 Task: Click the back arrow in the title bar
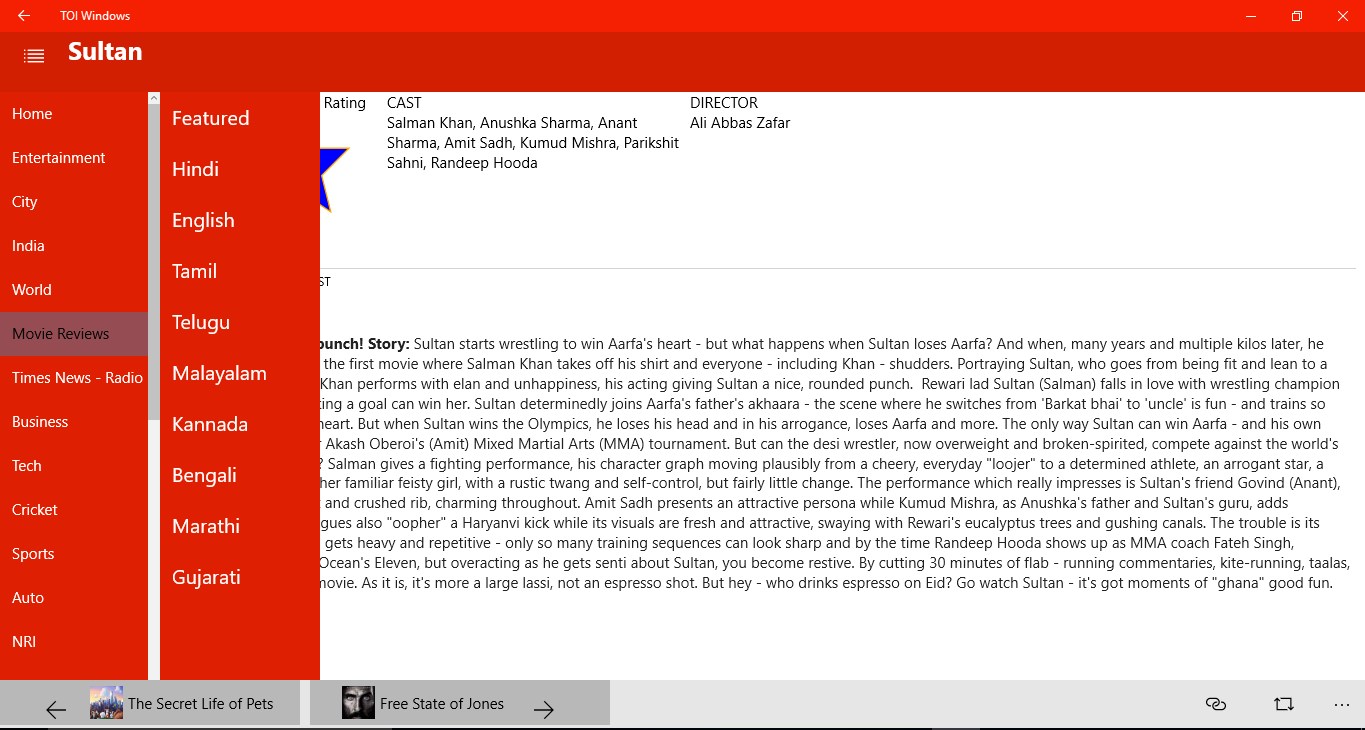click(x=22, y=15)
